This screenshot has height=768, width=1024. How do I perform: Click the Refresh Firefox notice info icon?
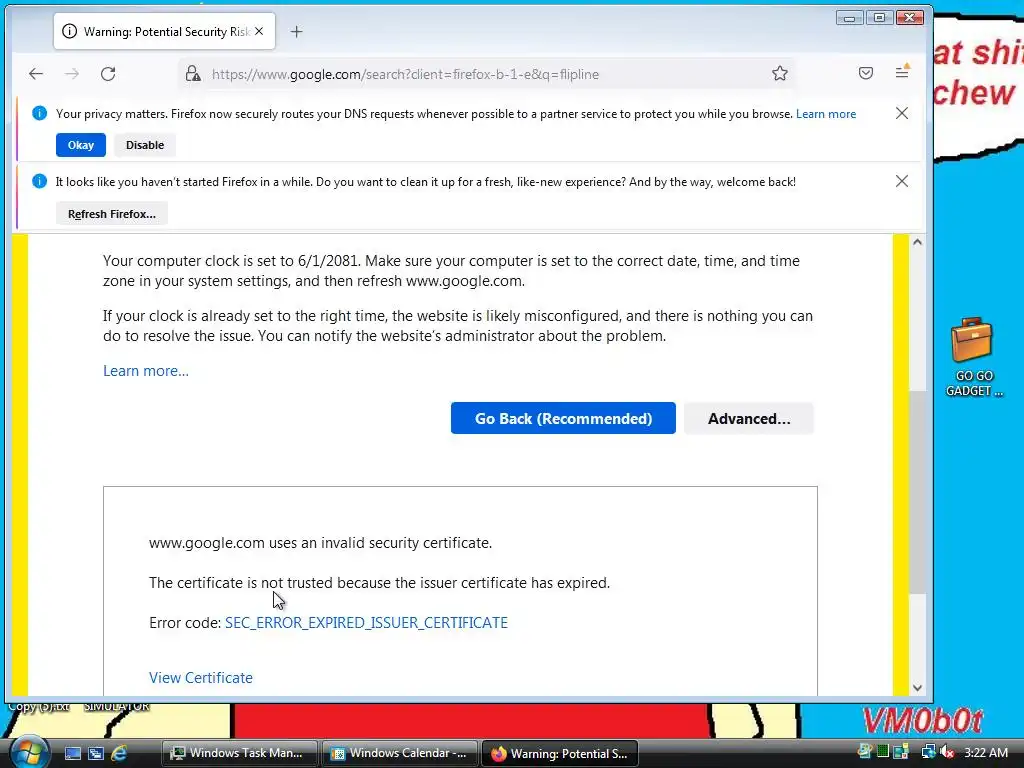[39, 182]
